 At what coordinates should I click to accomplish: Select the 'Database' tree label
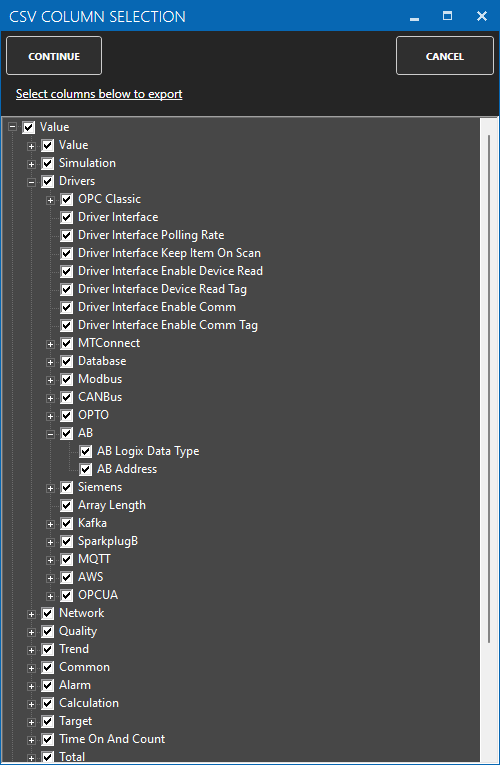tap(102, 361)
